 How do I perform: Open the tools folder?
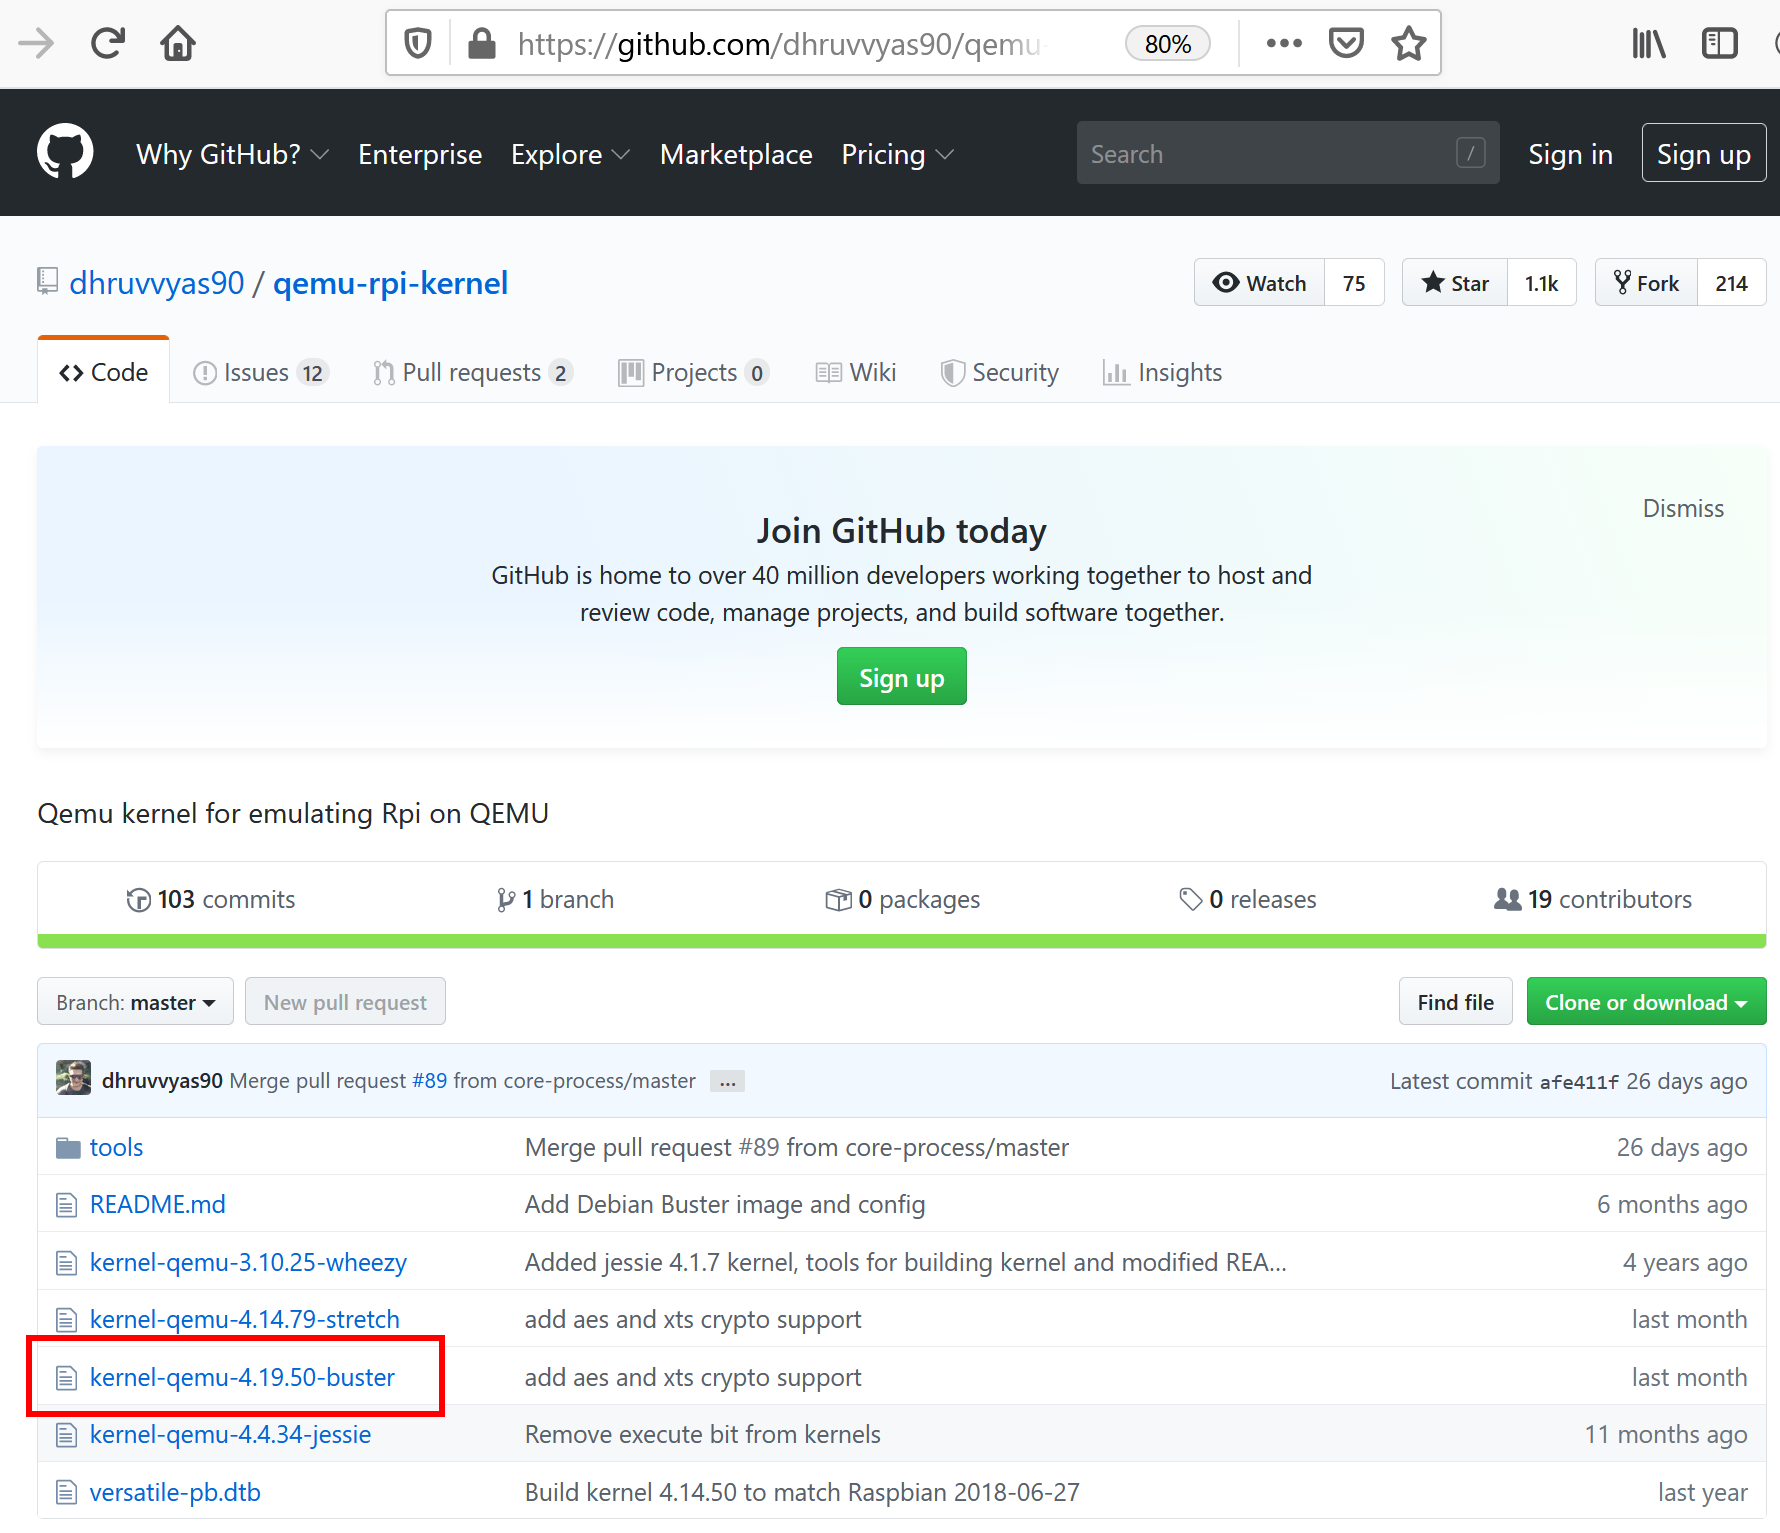[x=116, y=1147]
